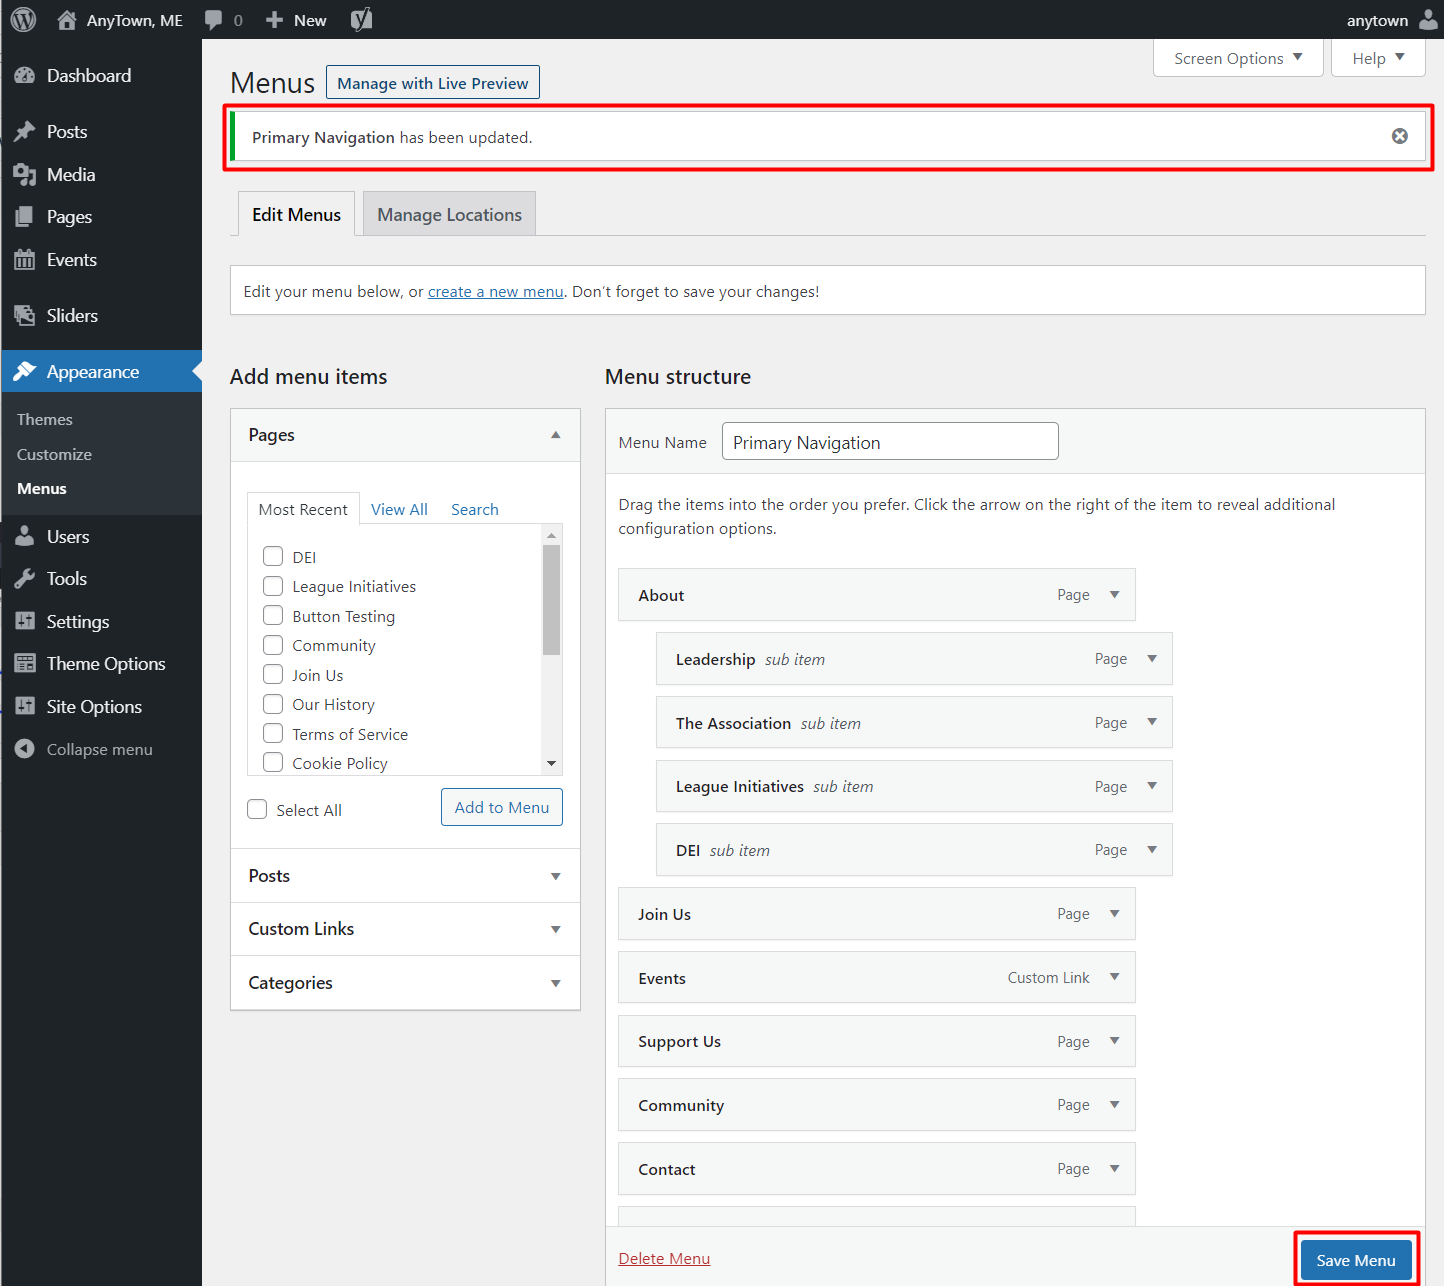The image size is (1444, 1286).
Task: Click the Sliders sidebar icon
Action: coord(25,316)
